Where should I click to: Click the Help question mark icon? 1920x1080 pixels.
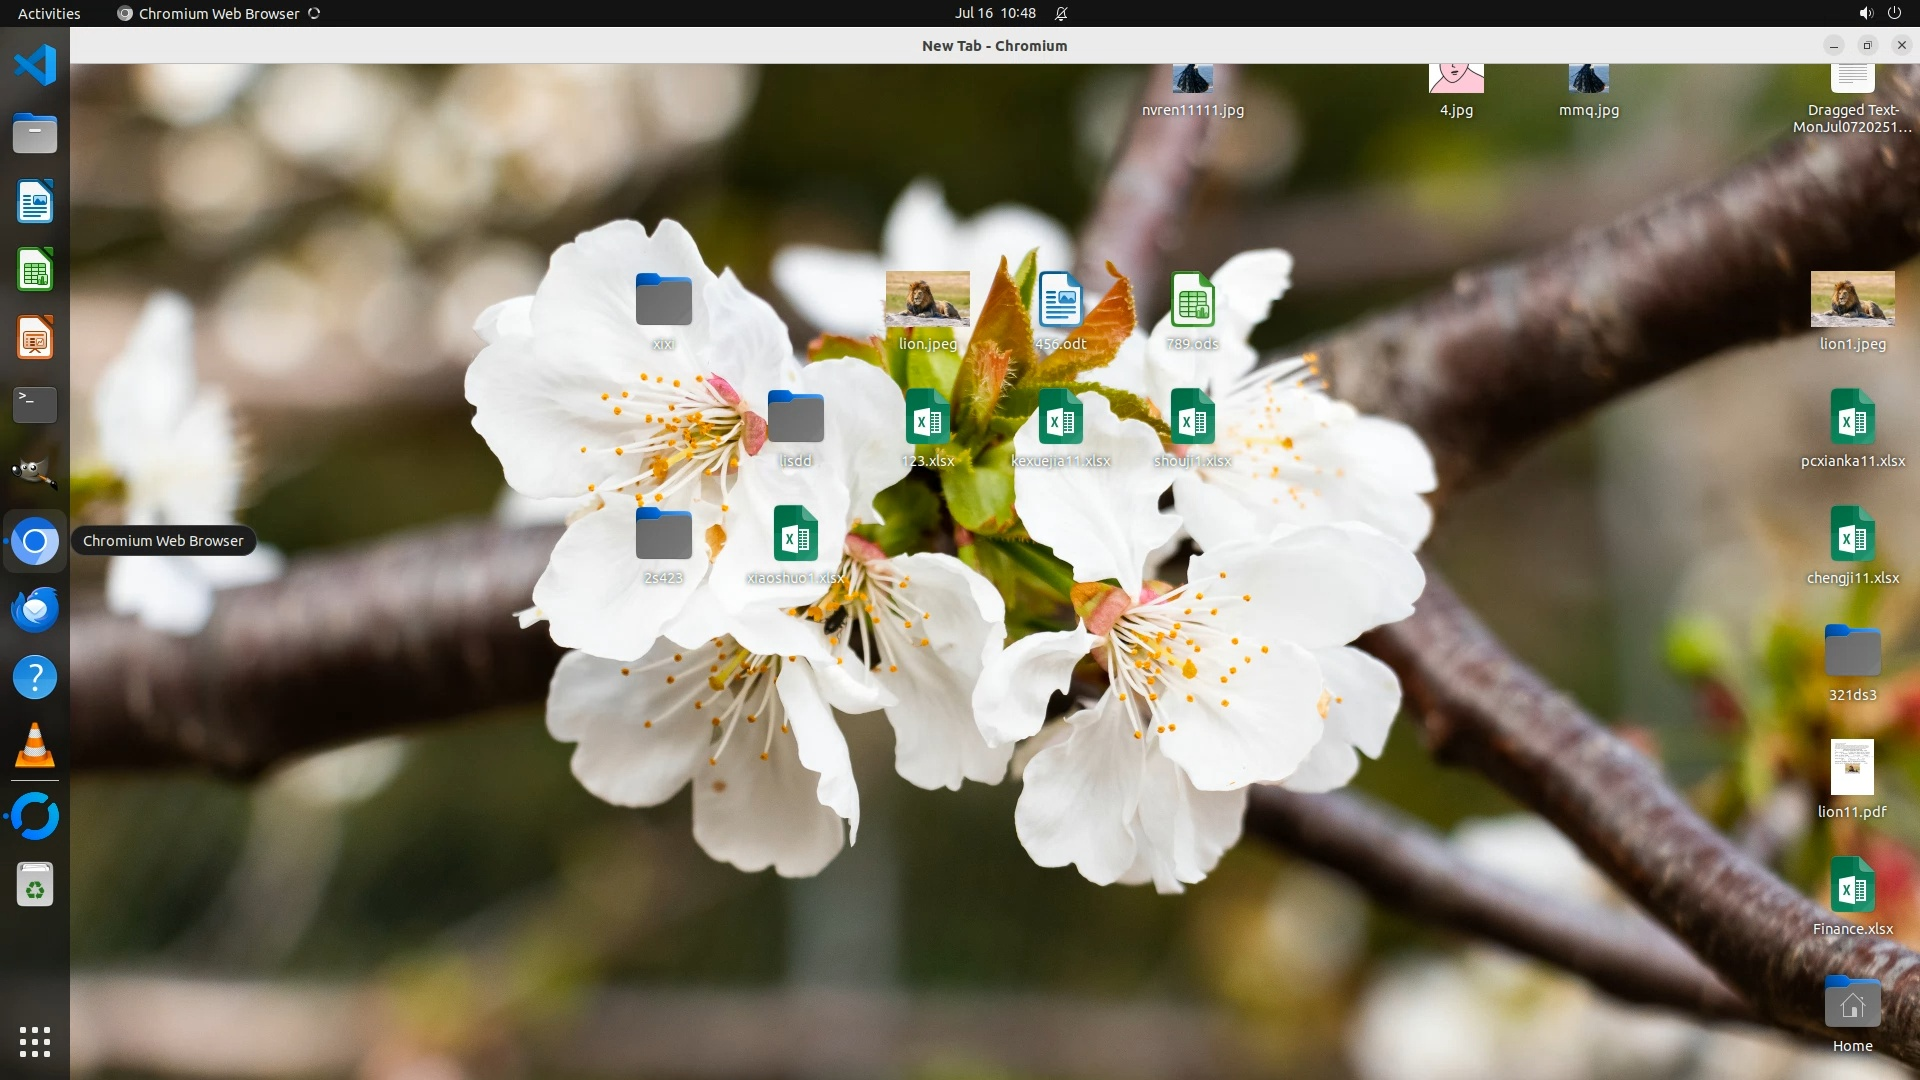(35, 678)
